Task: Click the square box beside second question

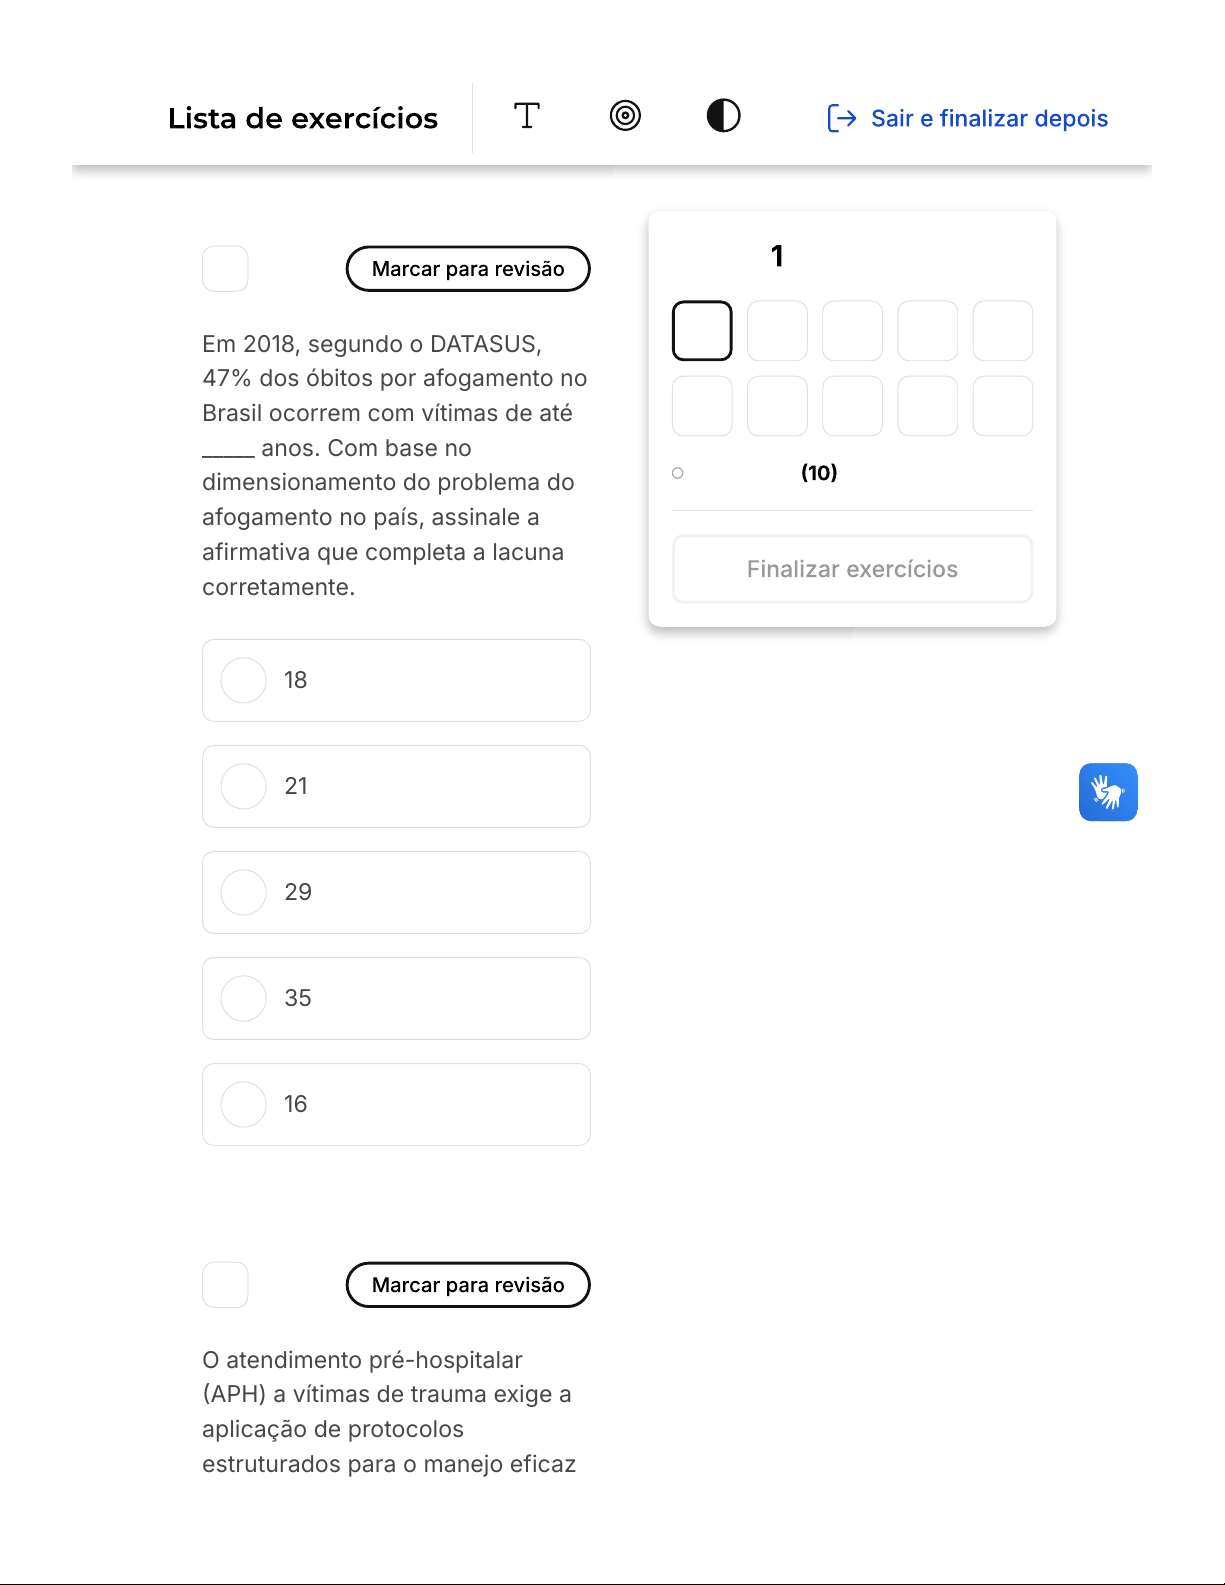Action: click(225, 1285)
